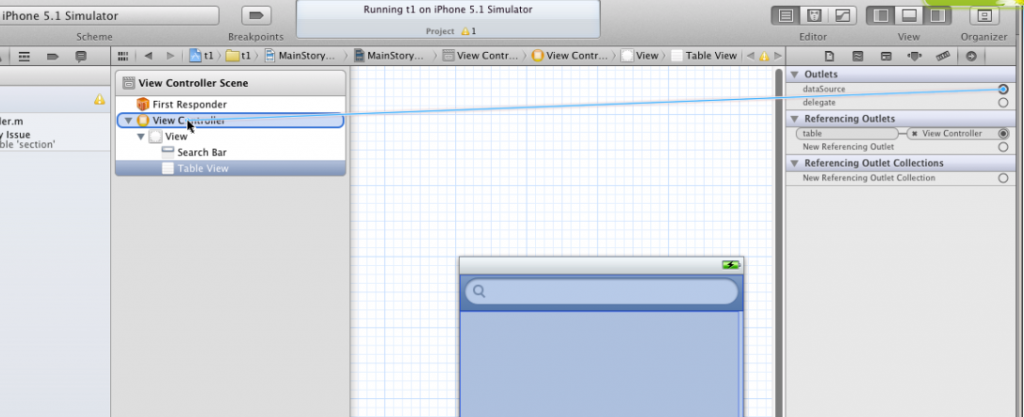Open the Attributes inspector
Image resolution: width=1024 pixels, height=417 pixels.
coord(914,56)
